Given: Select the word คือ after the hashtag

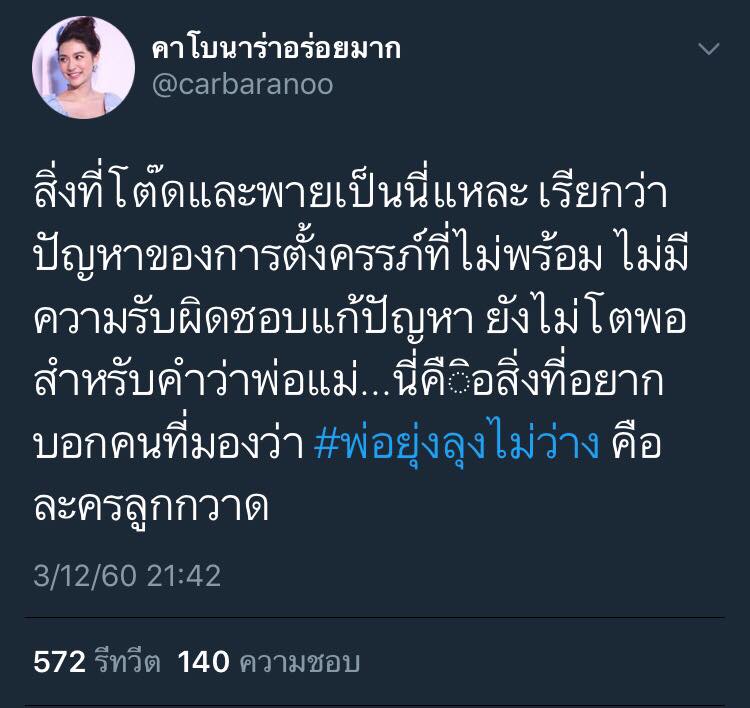Looking at the screenshot, I should (x=636, y=444).
